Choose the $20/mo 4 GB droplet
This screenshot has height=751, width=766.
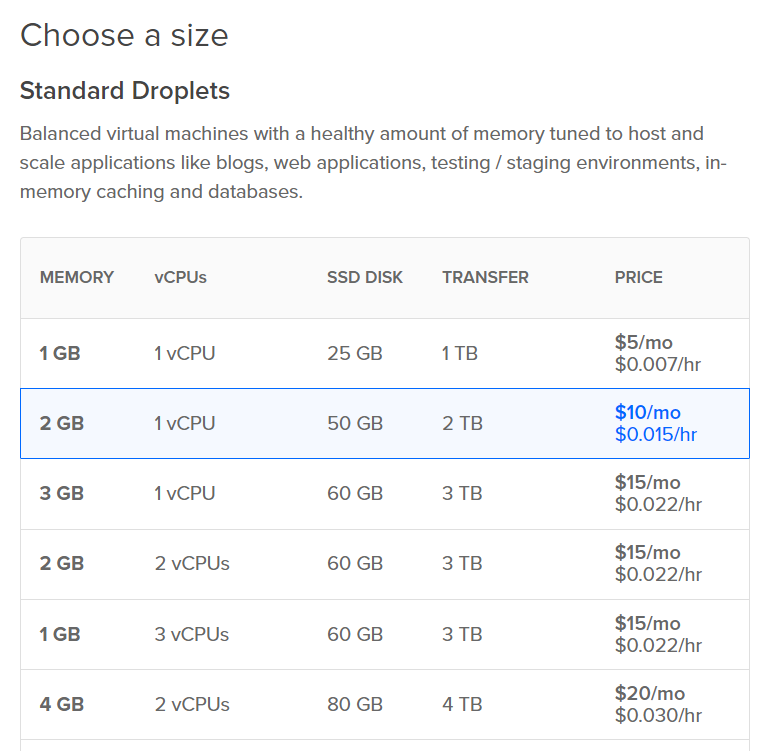pos(384,704)
